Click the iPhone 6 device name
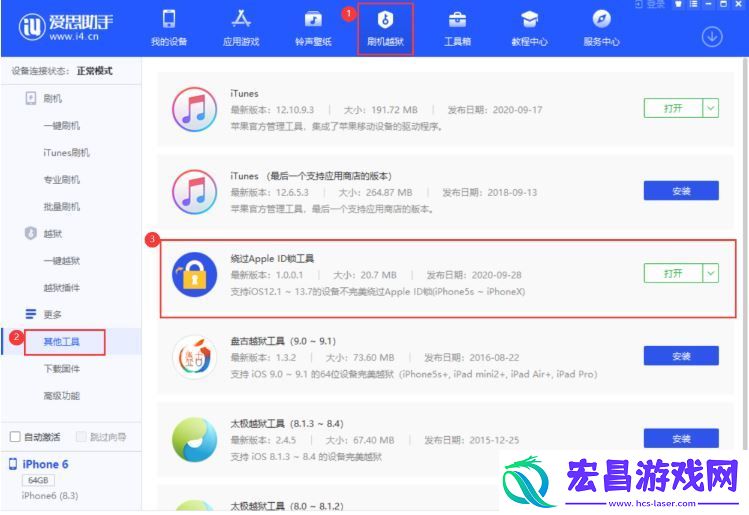This screenshot has width=749, height=515. coord(45,464)
